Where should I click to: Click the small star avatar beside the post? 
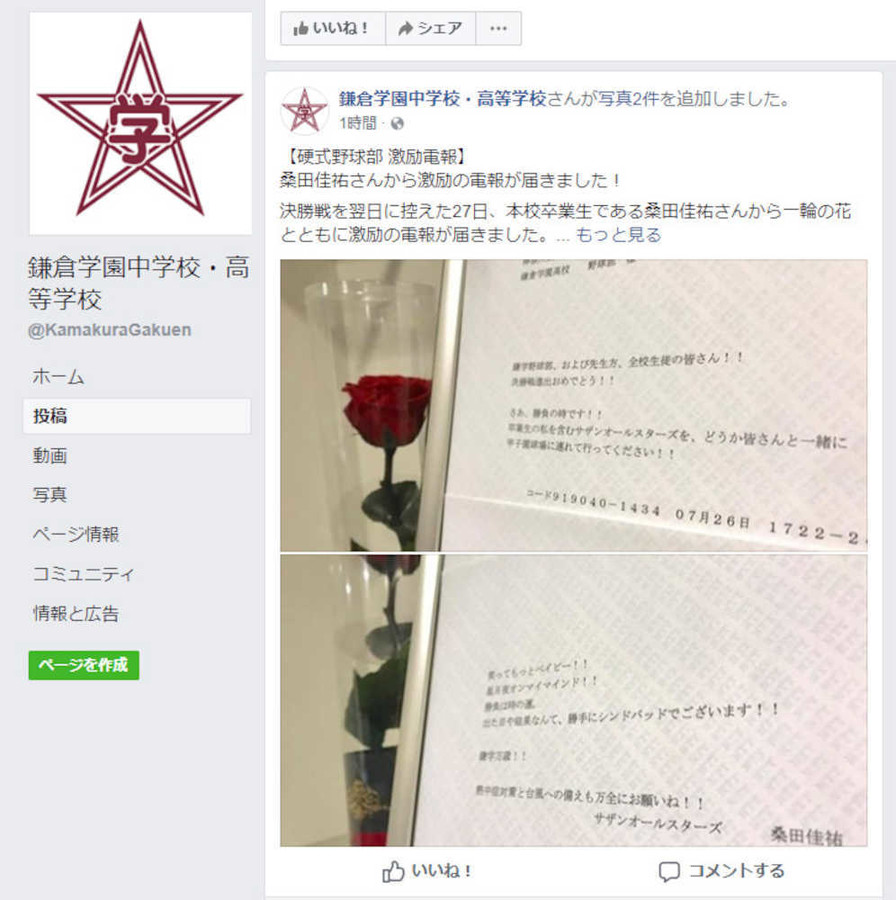tap(304, 110)
